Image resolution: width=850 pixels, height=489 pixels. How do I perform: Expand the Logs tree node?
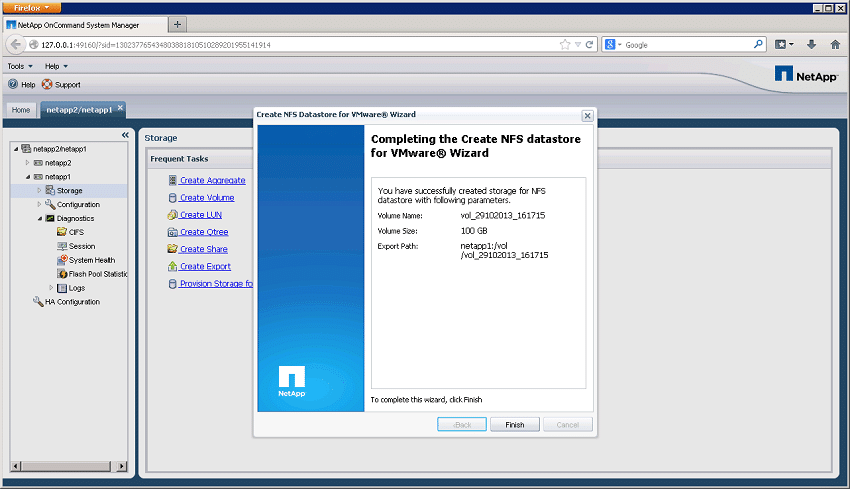(x=51, y=288)
